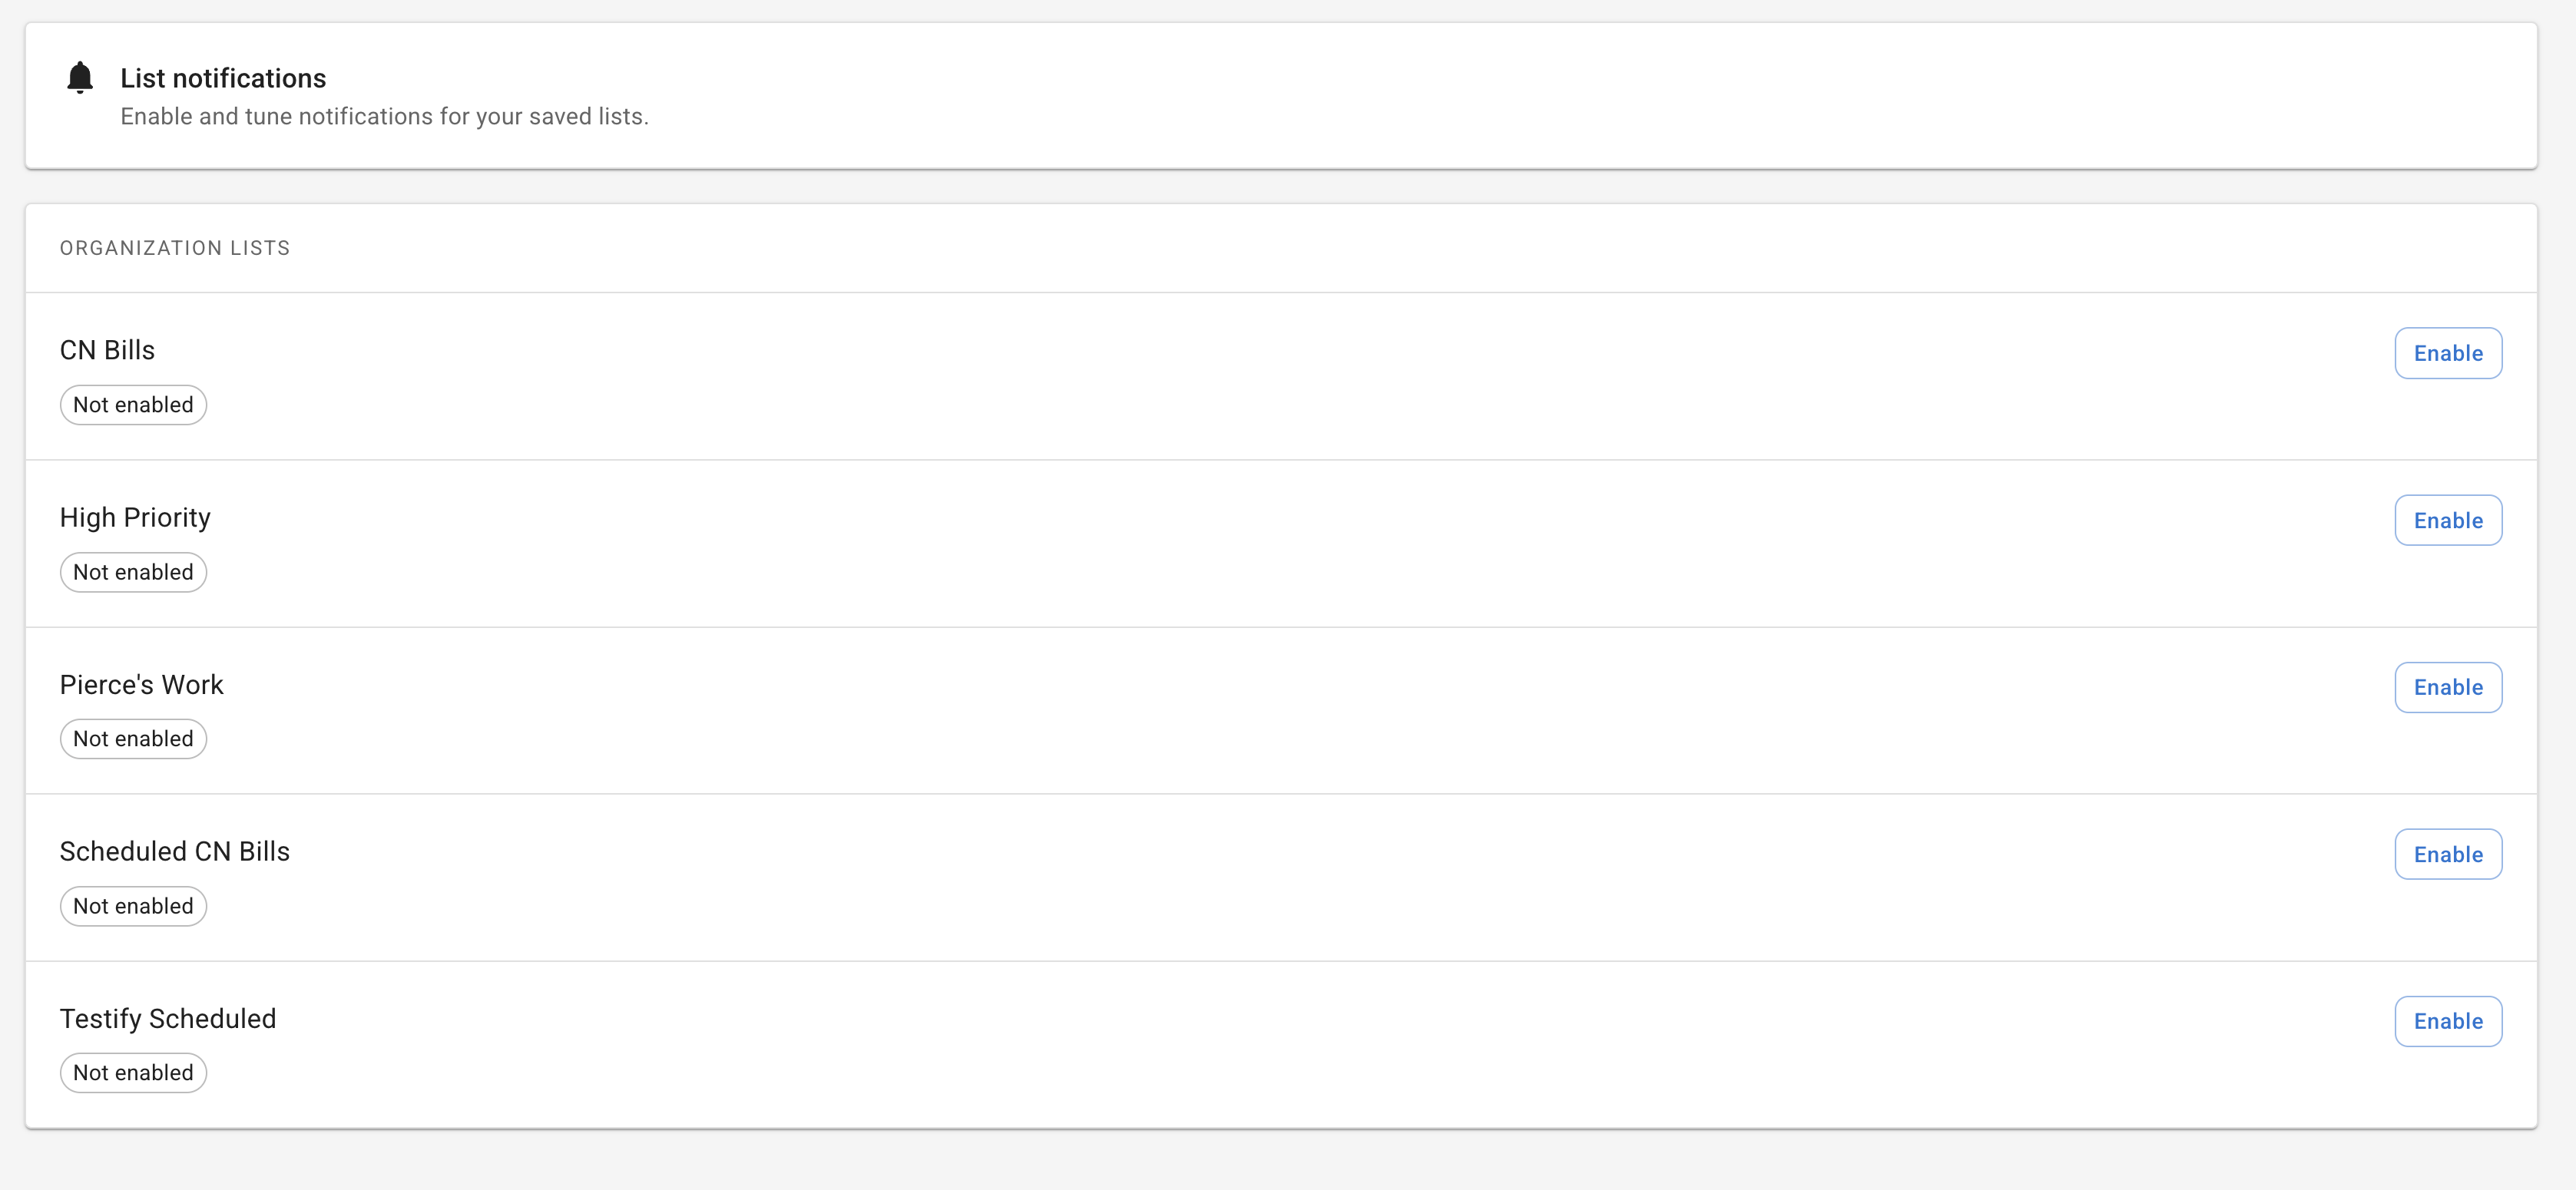Click the bell notifications icon
This screenshot has height=1190, width=2576.
pos(80,78)
